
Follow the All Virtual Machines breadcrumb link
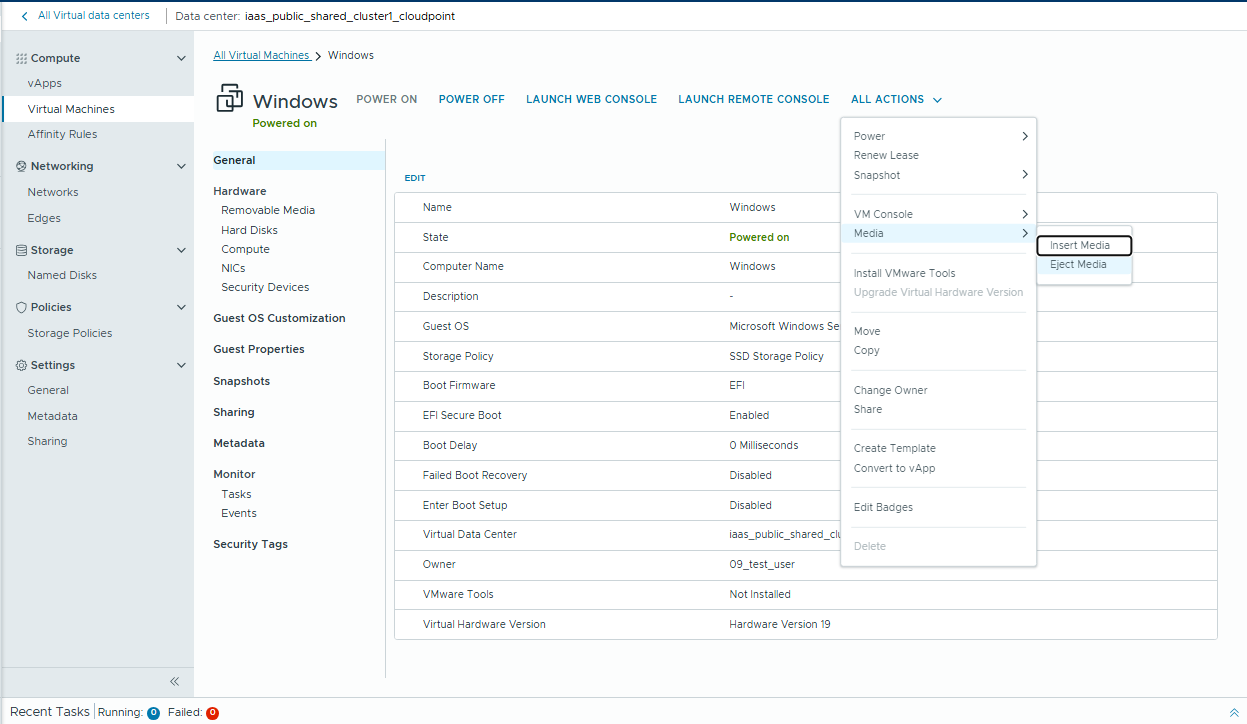pos(262,56)
